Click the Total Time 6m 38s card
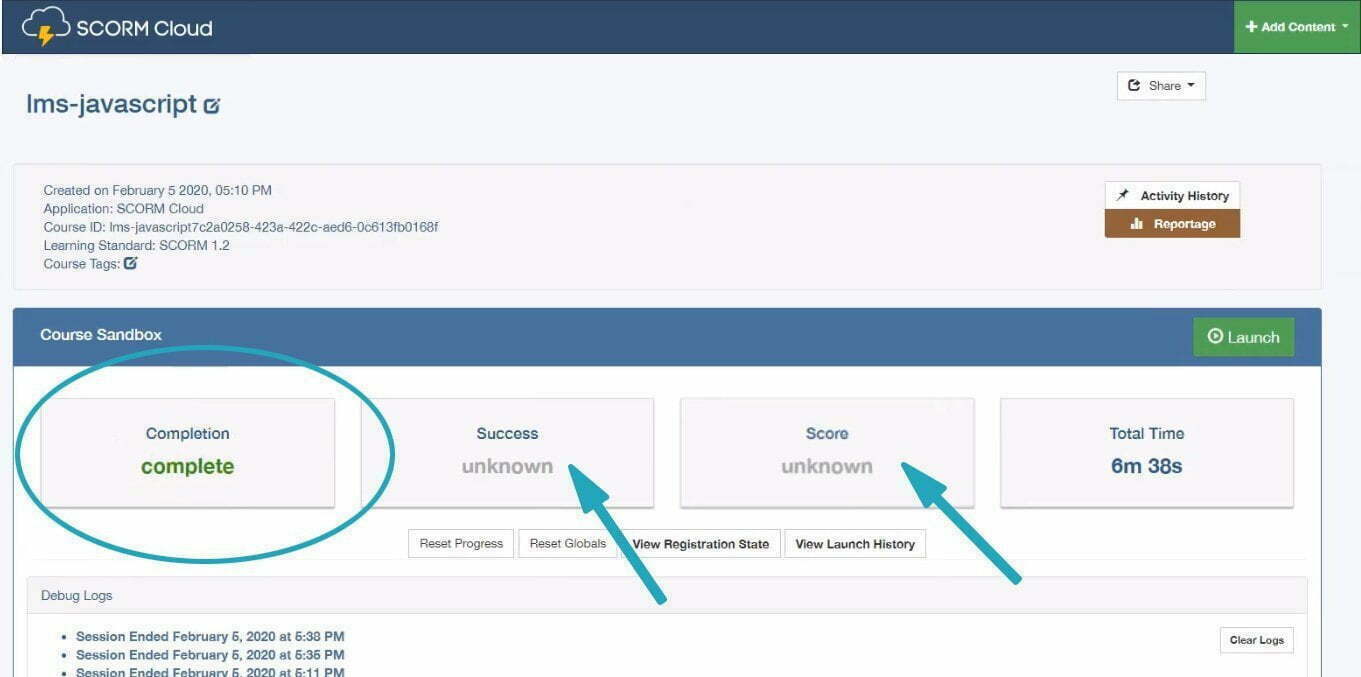This screenshot has width=1361, height=677. click(1147, 452)
